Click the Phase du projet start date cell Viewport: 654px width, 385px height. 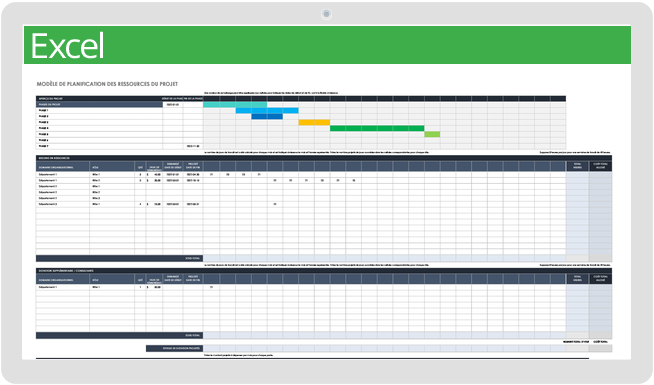coord(173,105)
